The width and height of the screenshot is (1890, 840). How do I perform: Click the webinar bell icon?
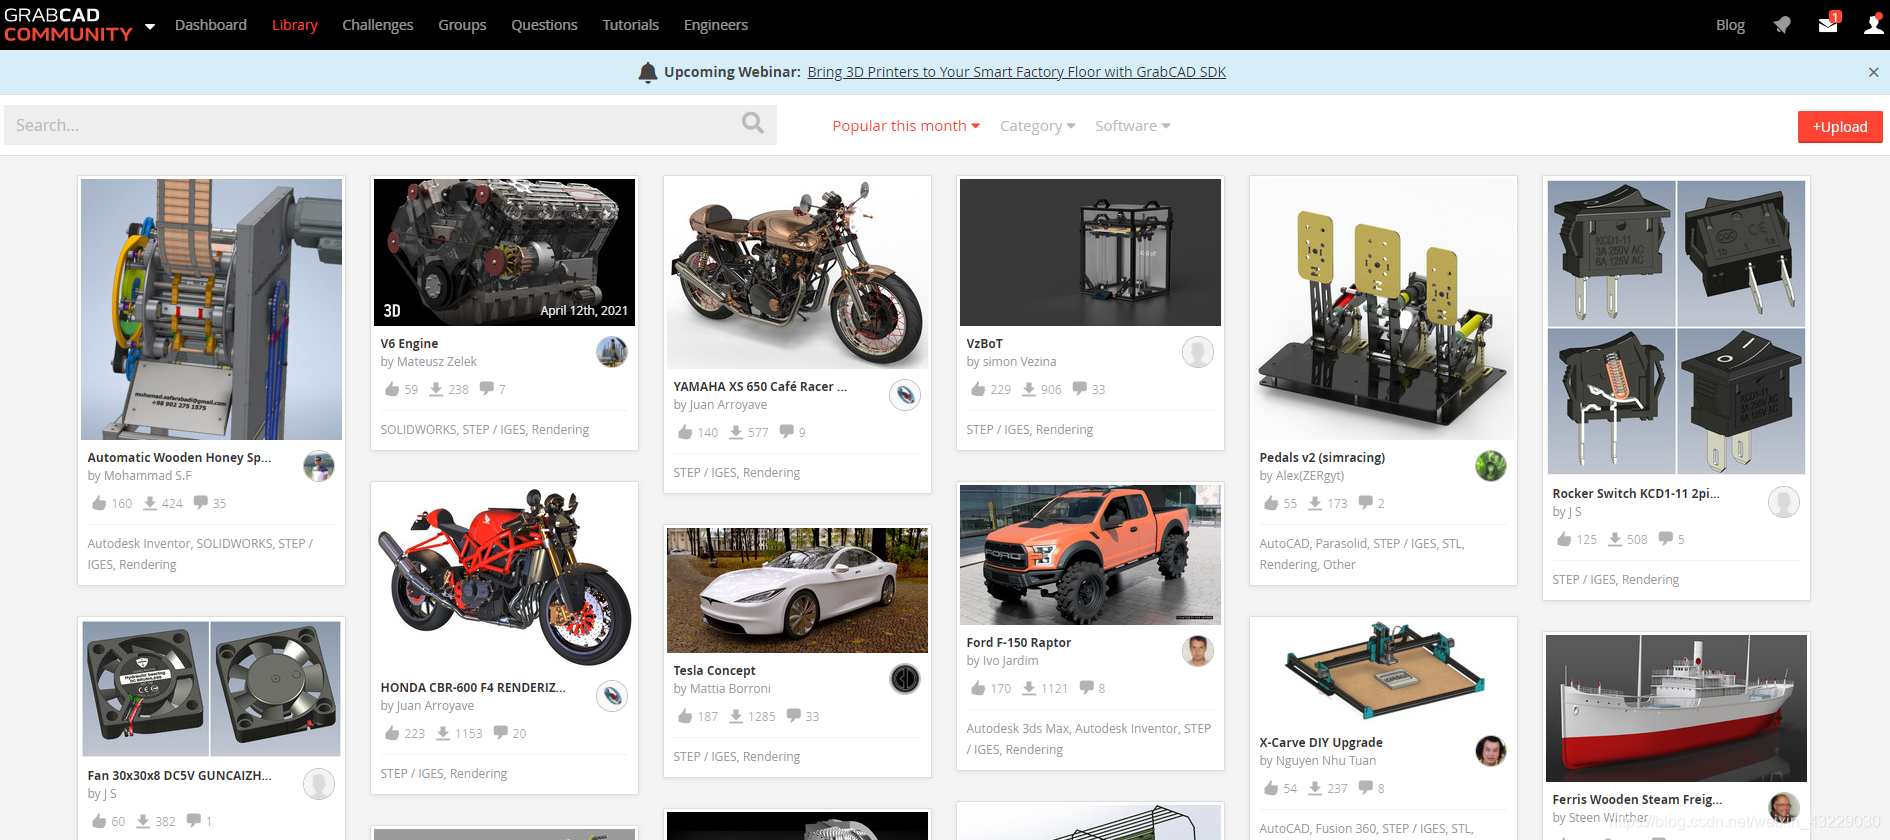[648, 72]
